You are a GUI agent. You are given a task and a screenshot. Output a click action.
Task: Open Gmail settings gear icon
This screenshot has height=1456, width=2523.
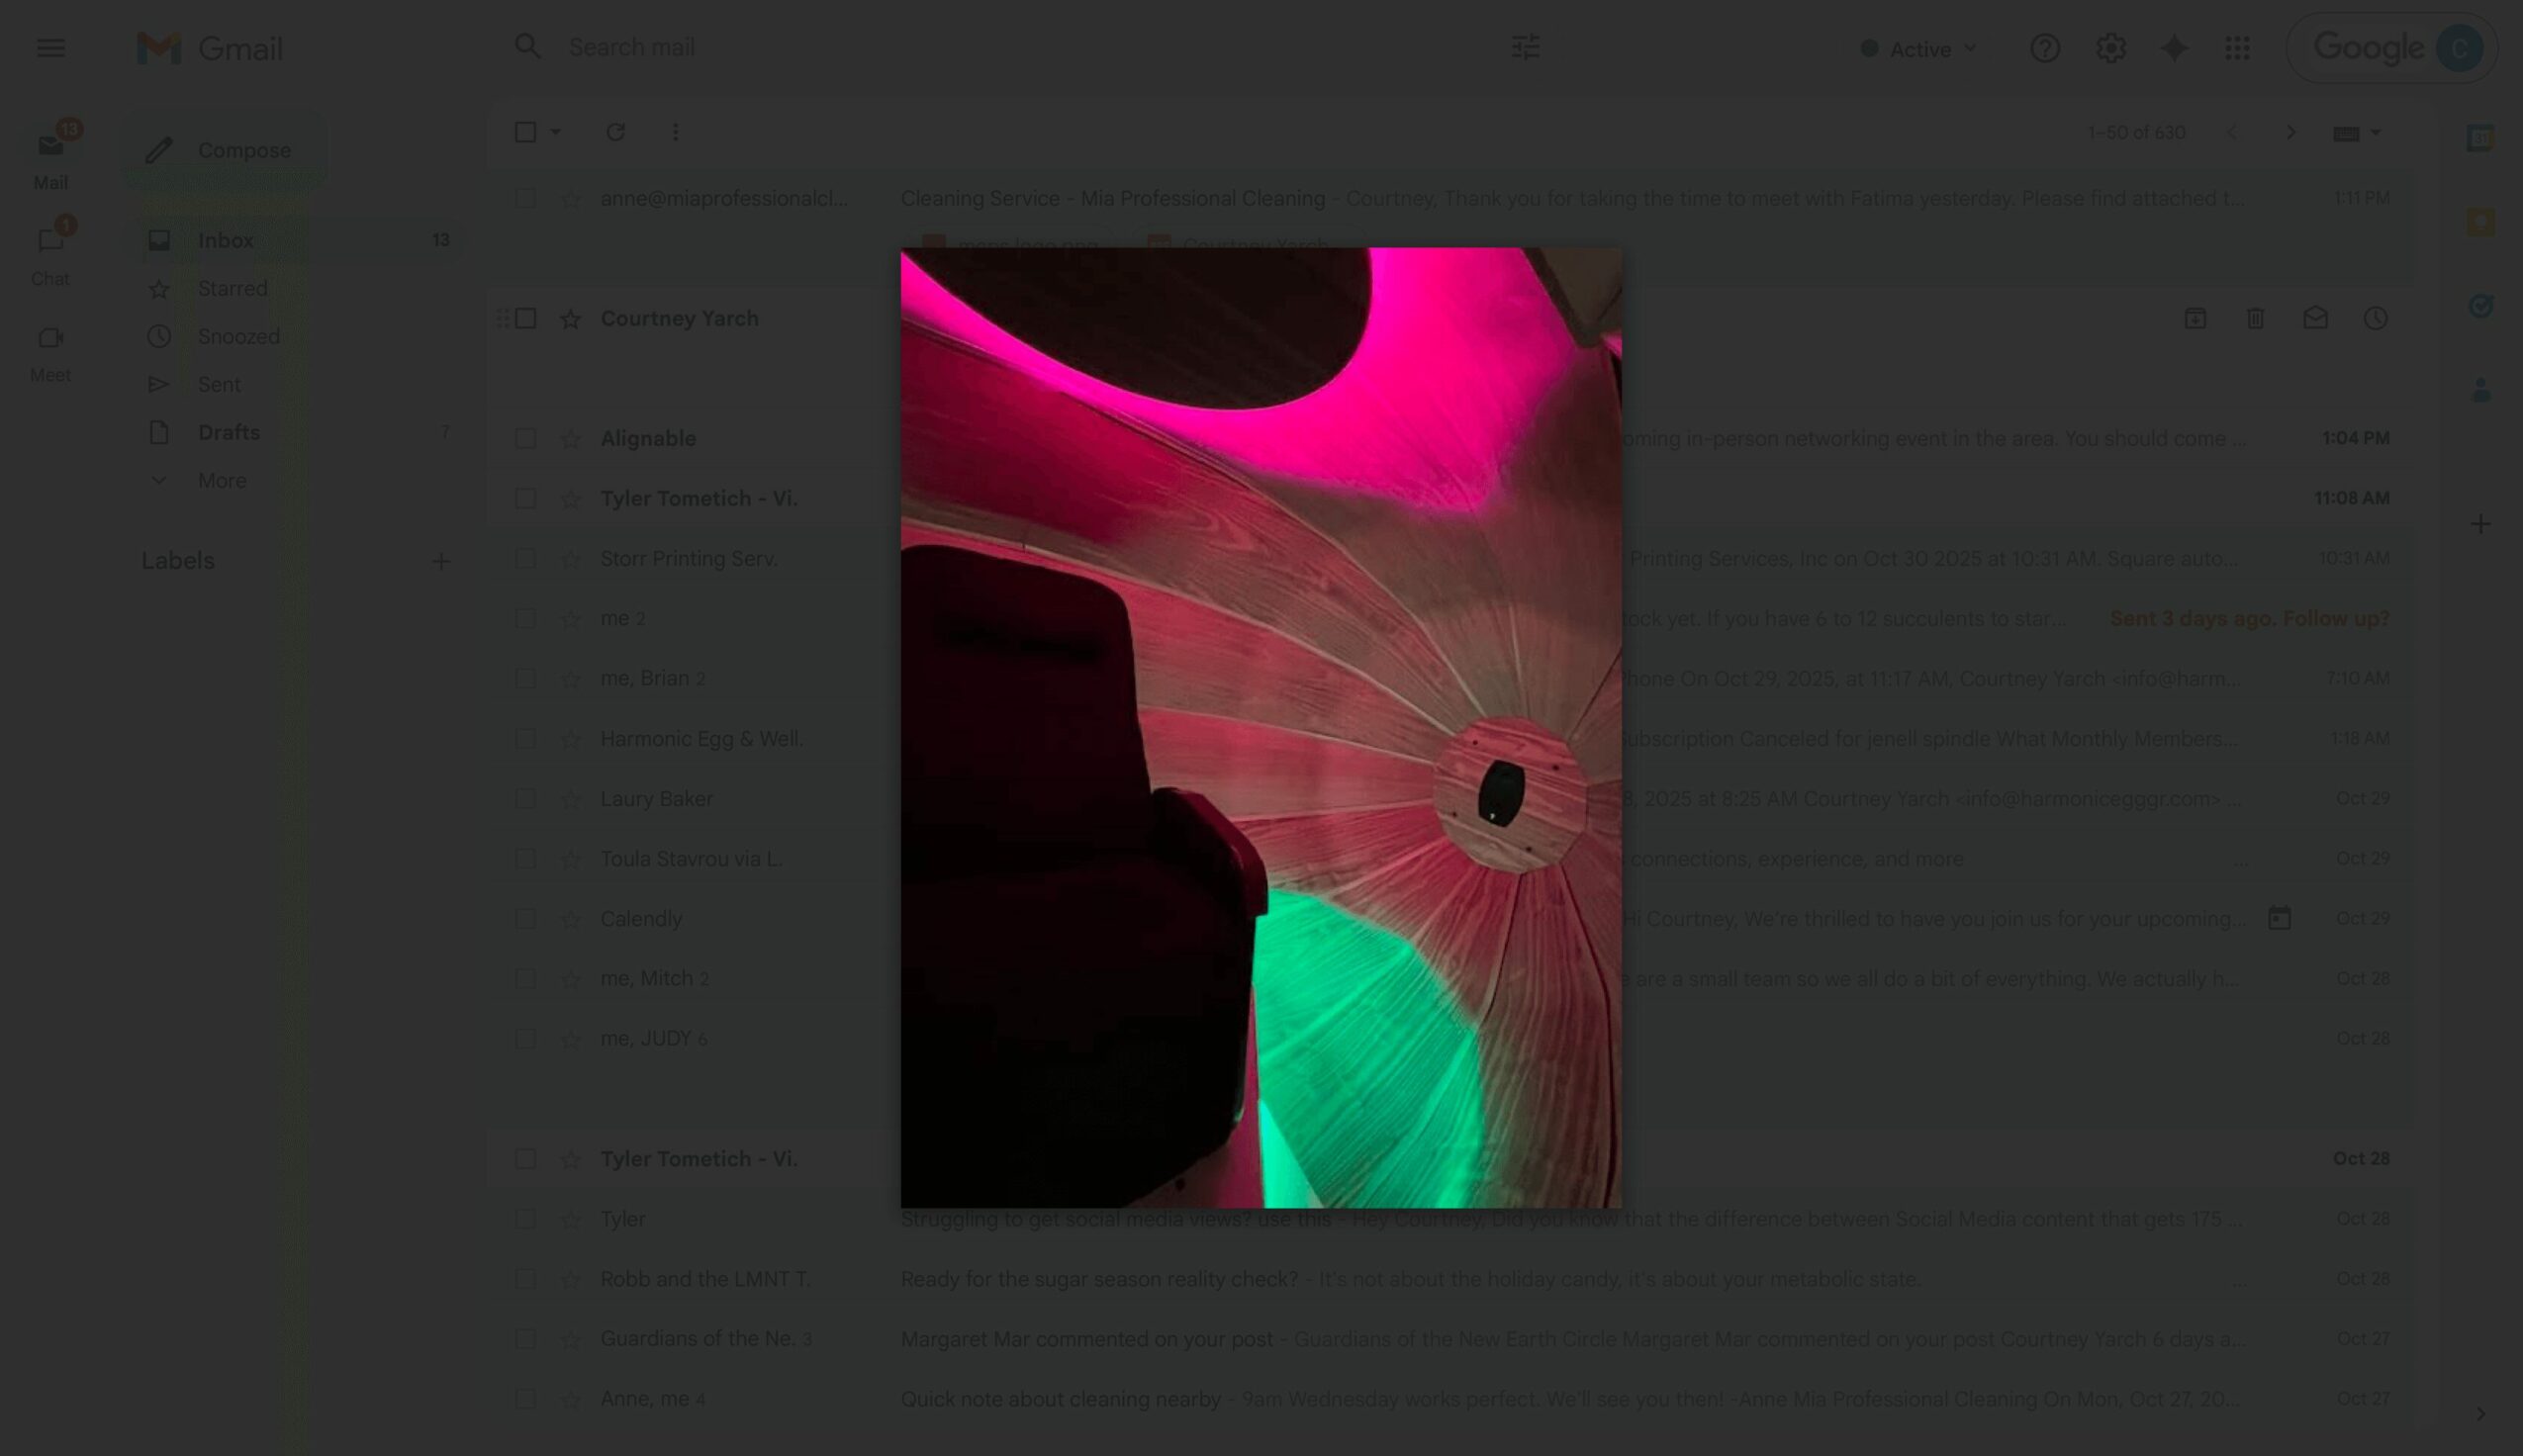(x=2110, y=48)
